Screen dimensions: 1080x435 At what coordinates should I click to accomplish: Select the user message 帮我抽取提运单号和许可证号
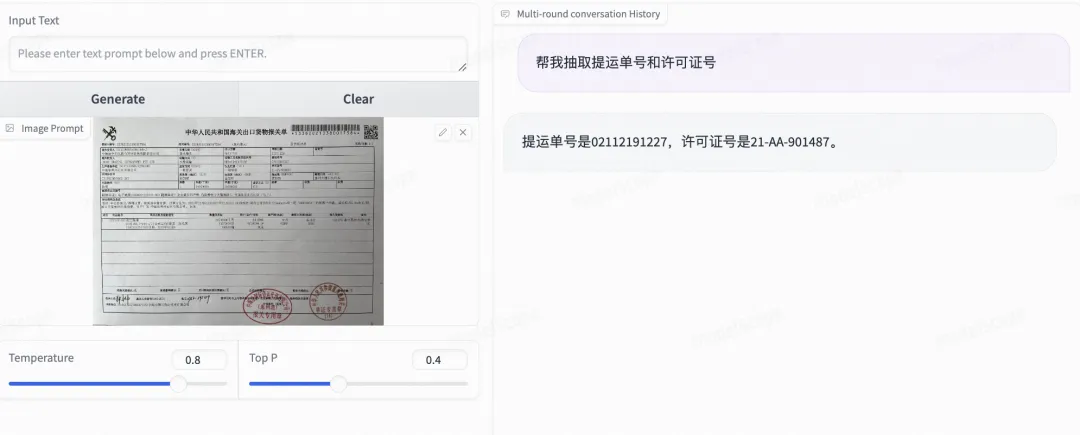coord(794,63)
